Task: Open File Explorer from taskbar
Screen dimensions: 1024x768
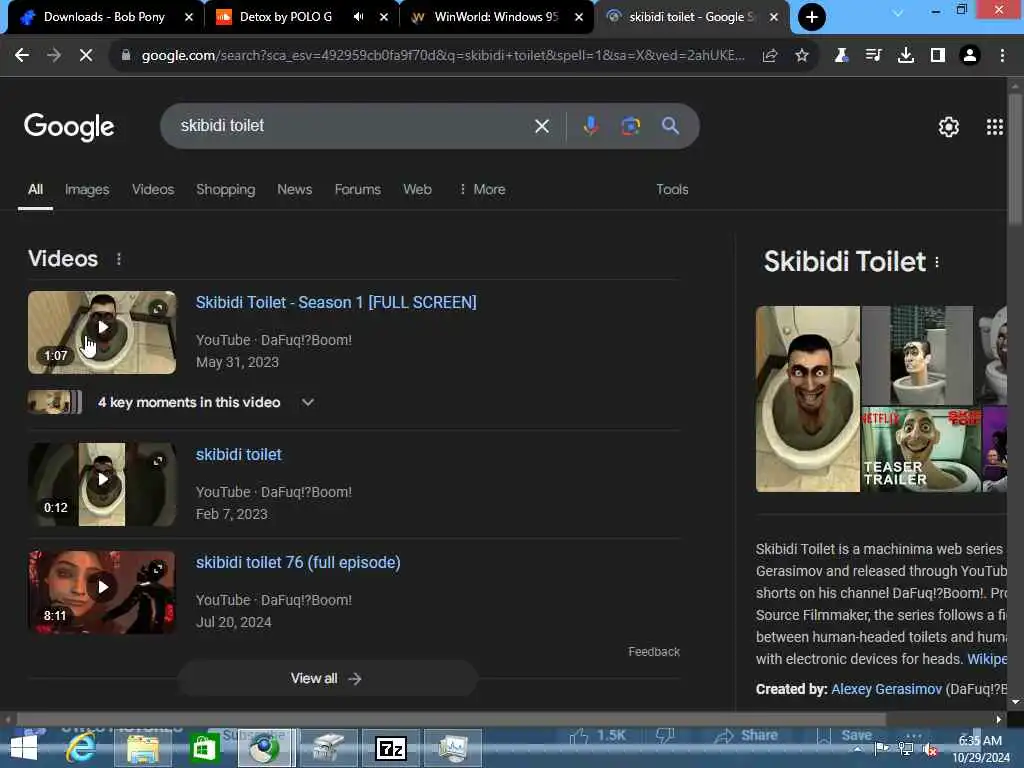Action: pos(143,748)
